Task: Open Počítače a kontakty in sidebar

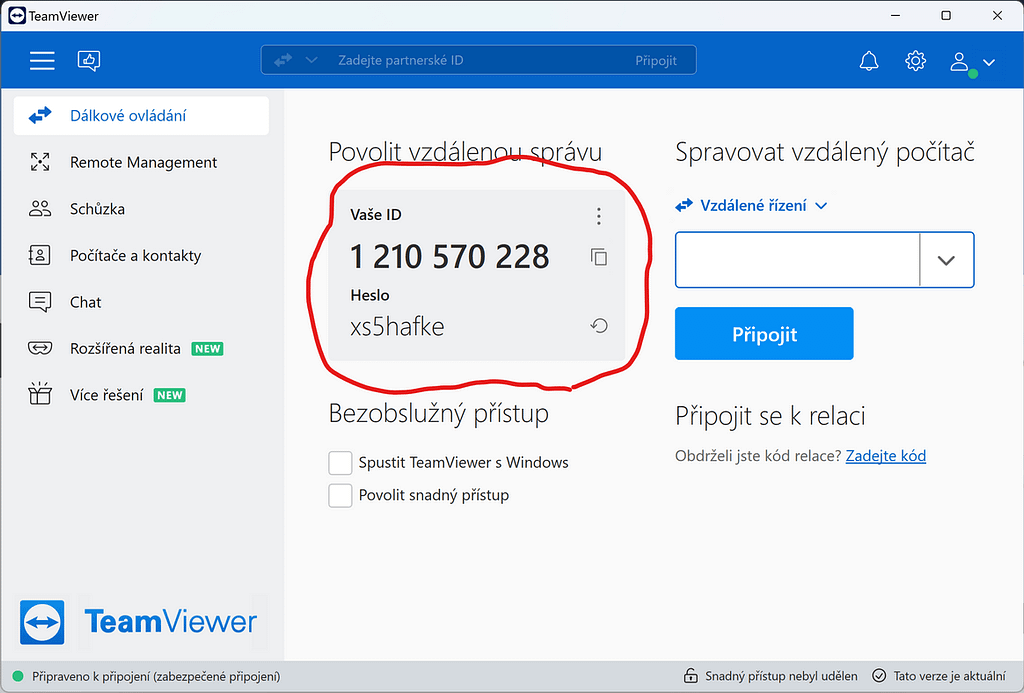Action: pos(141,255)
